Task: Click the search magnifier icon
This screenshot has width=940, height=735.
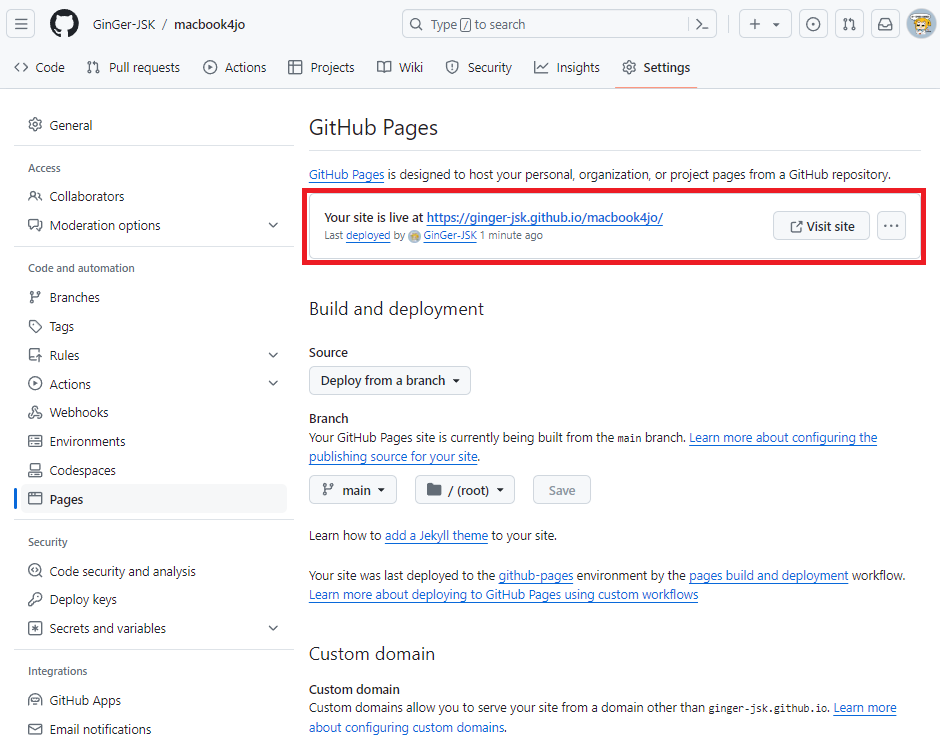Action: 415,25
